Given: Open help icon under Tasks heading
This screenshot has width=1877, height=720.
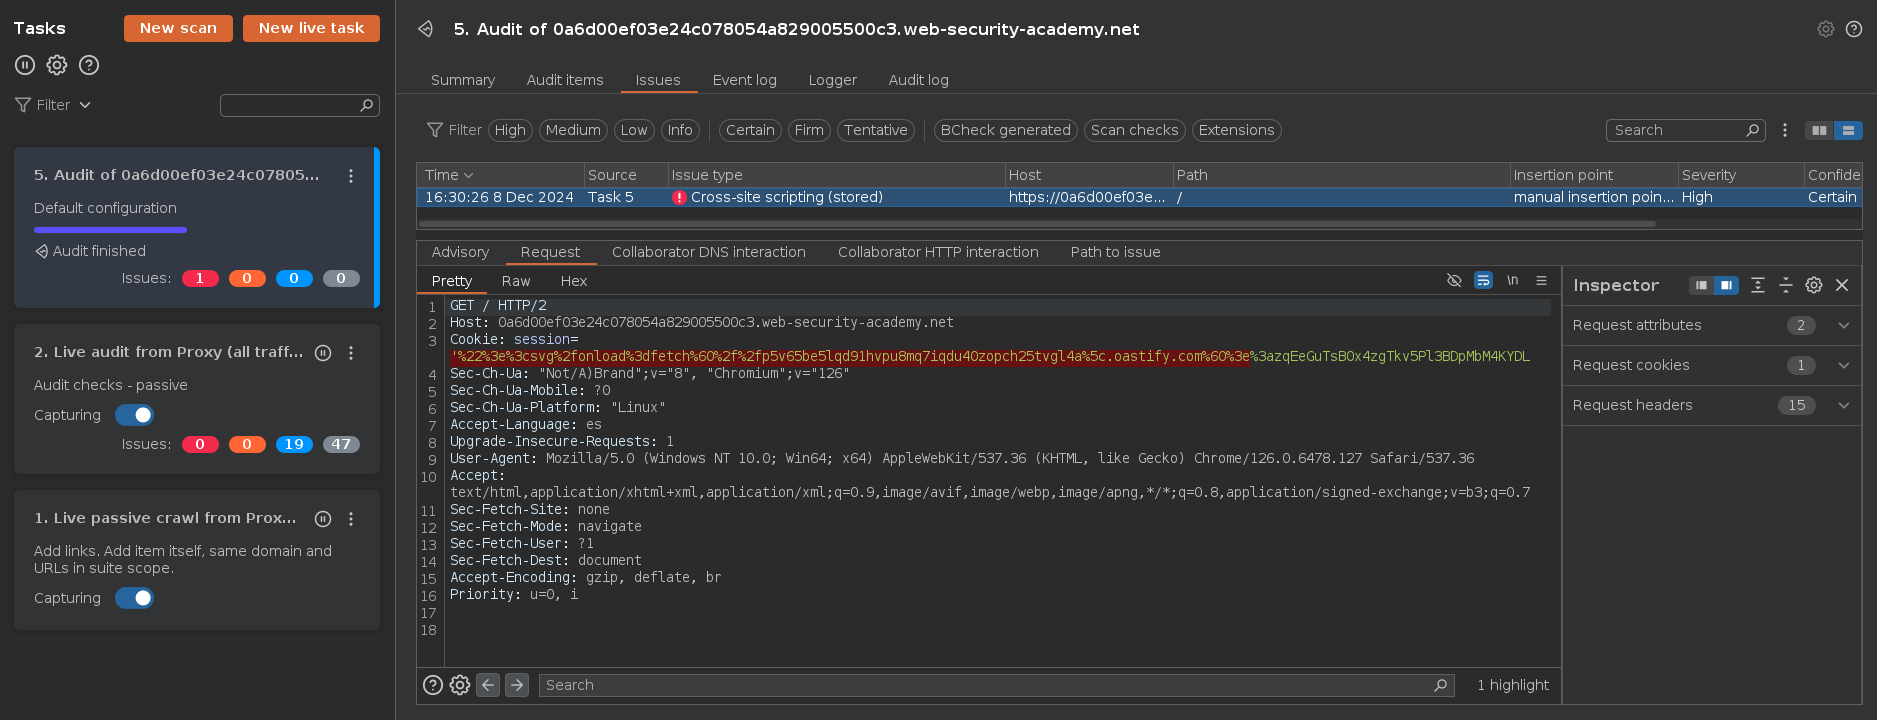Looking at the screenshot, I should (x=89, y=65).
